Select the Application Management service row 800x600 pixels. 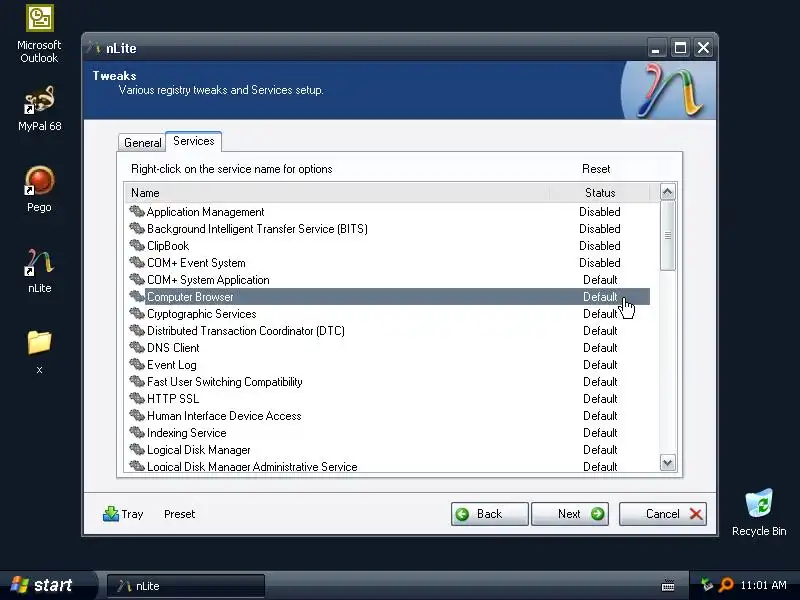389,211
